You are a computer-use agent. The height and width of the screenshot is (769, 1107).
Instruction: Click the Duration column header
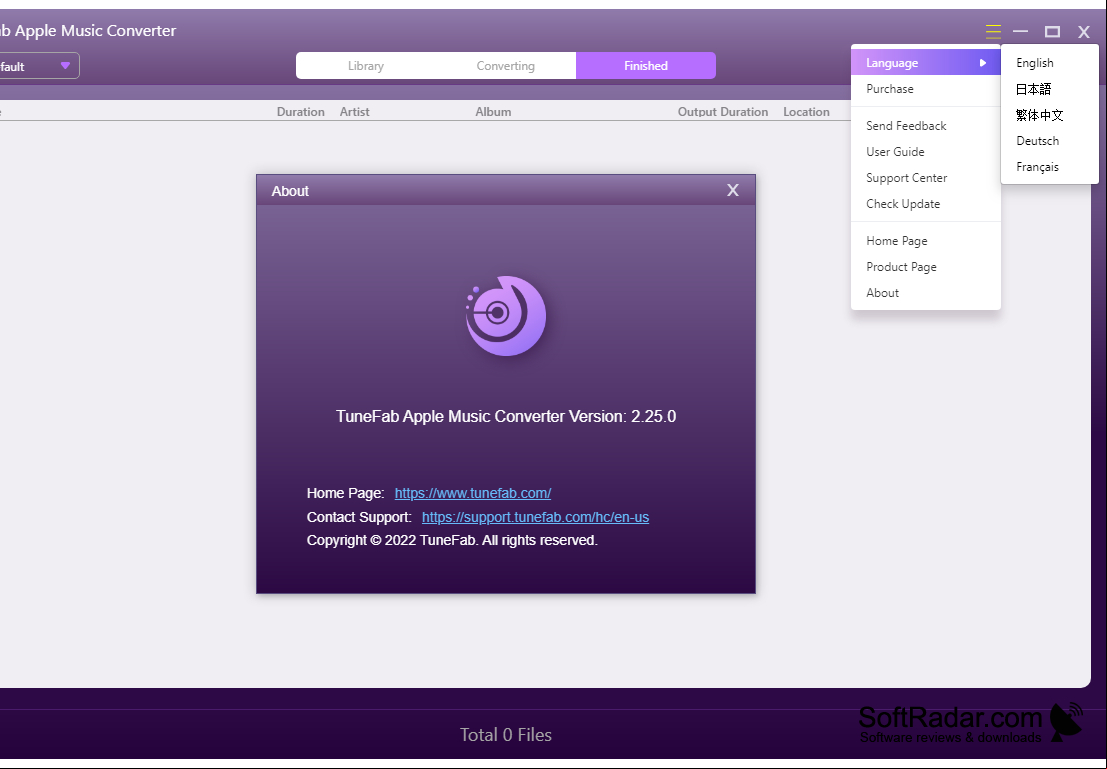click(x=301, y=112)
